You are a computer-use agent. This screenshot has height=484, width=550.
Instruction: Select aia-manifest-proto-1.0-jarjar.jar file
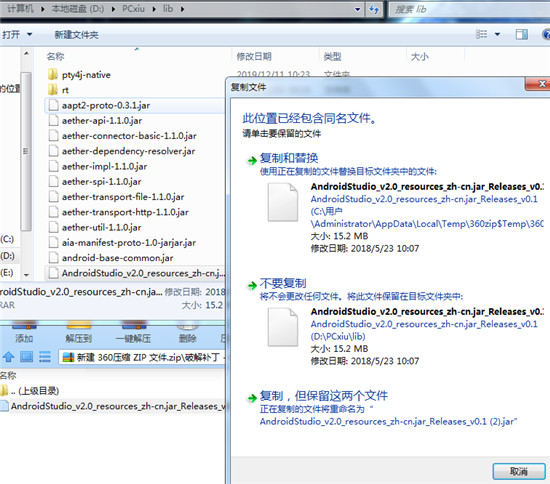128,243
